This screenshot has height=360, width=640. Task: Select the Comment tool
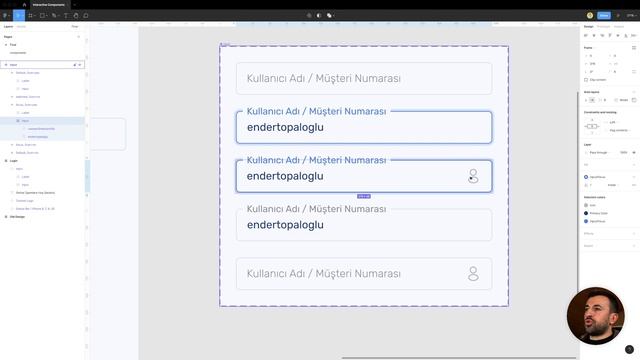tap(86, 16)
